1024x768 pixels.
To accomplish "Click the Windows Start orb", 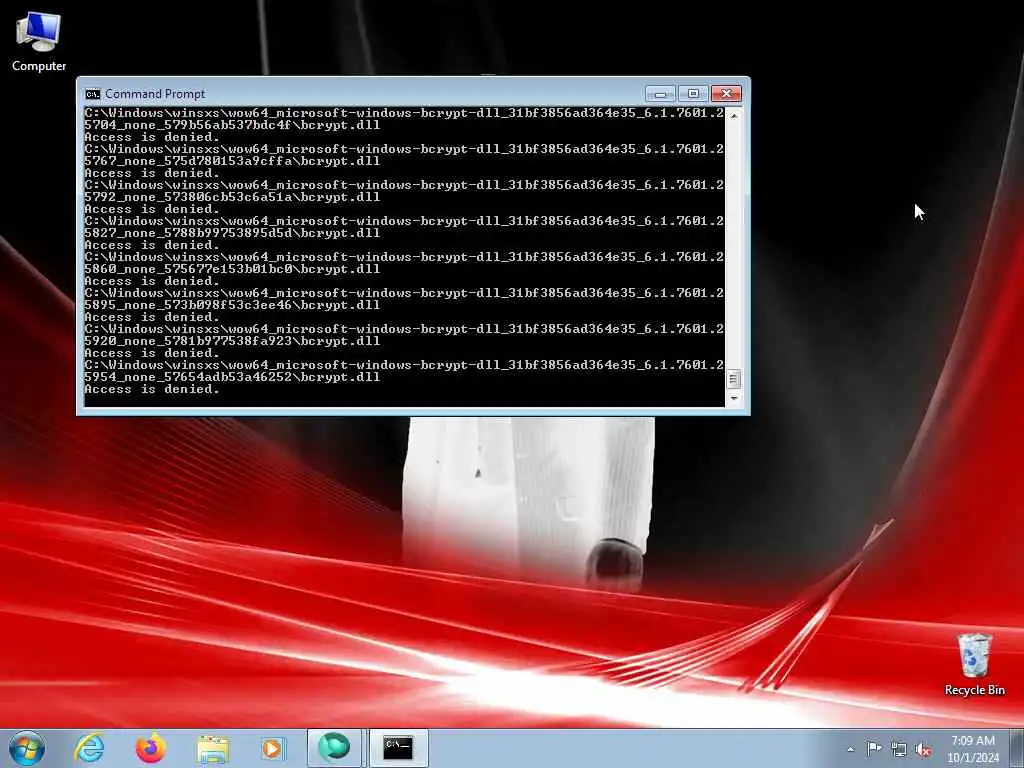I will [x=27, y=748].
